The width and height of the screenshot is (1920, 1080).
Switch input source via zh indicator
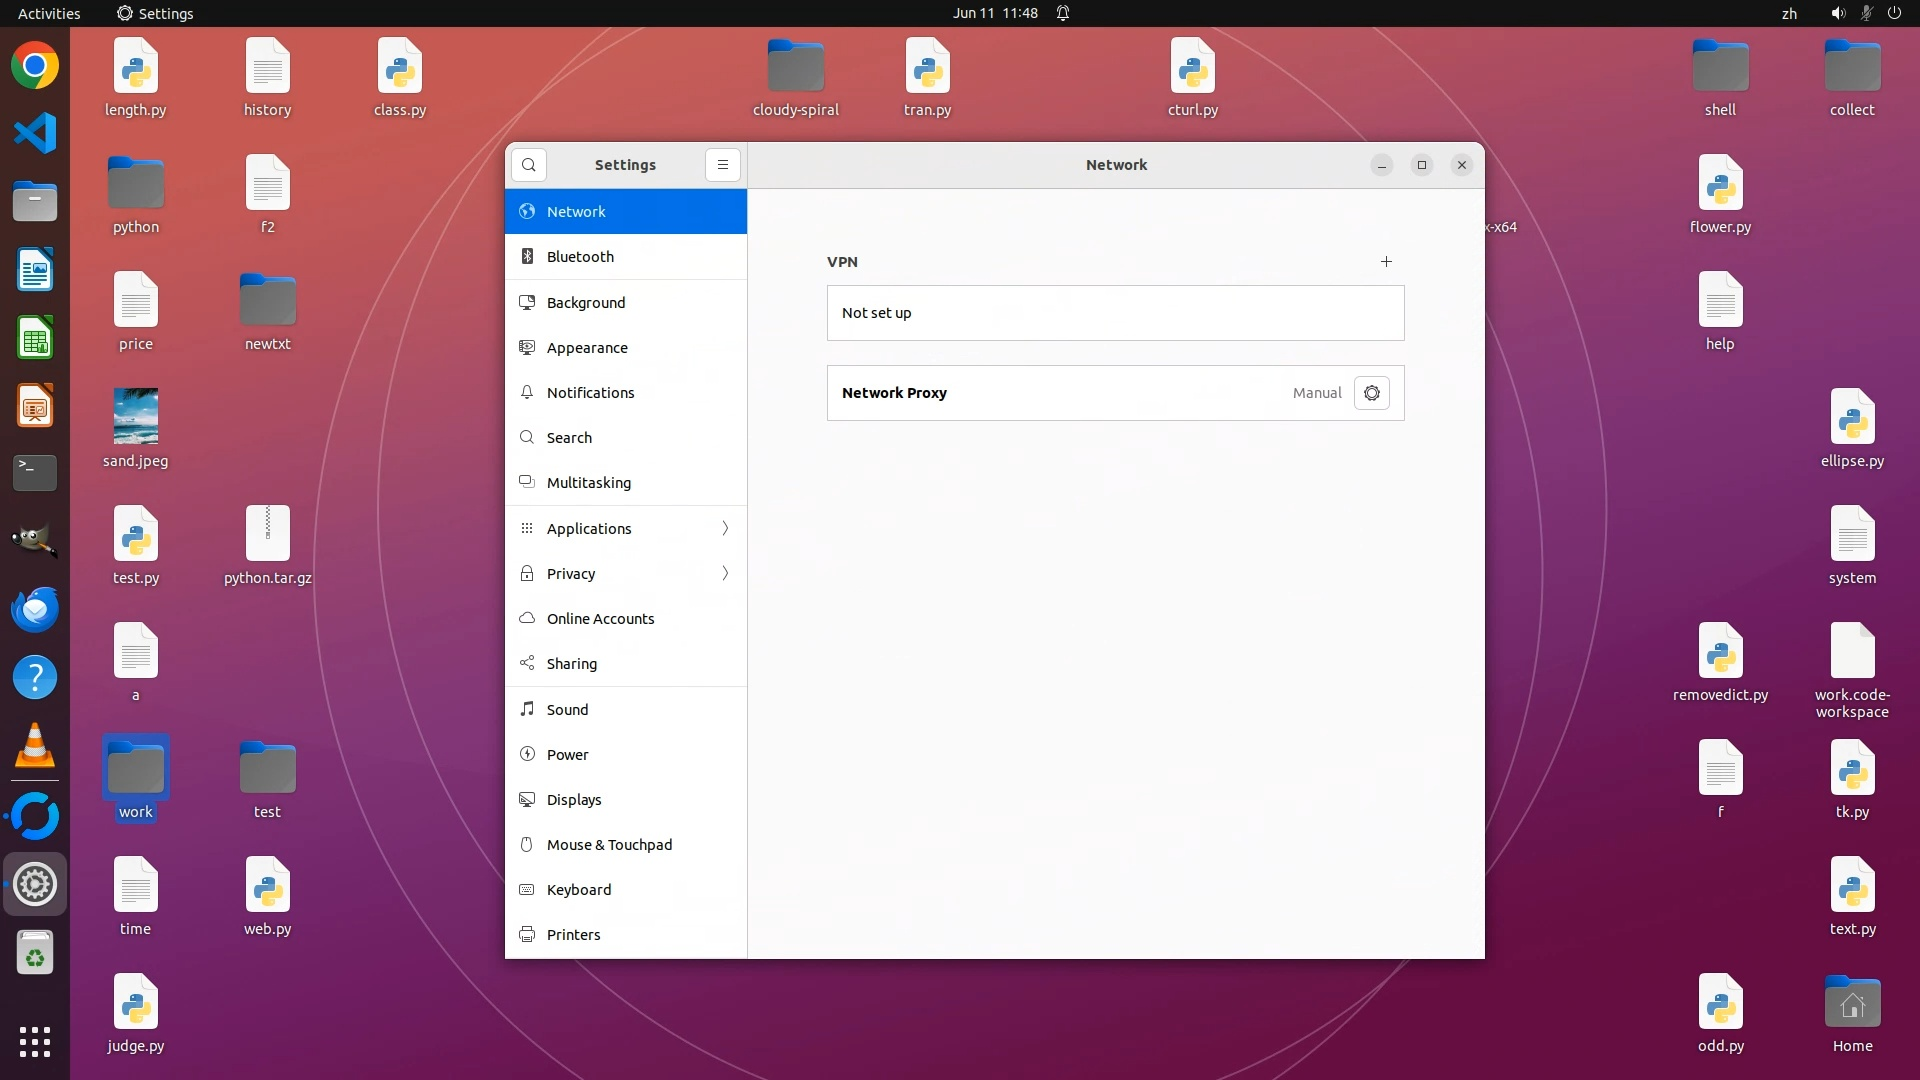1789,13
